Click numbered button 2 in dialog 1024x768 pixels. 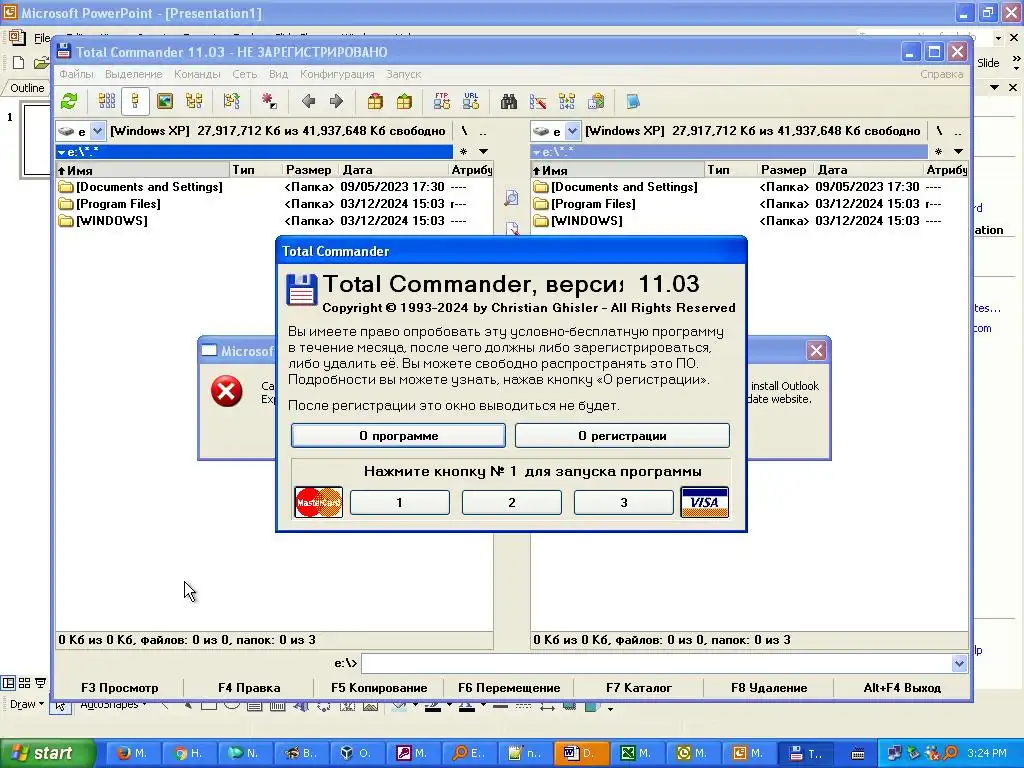coord(511,502)
